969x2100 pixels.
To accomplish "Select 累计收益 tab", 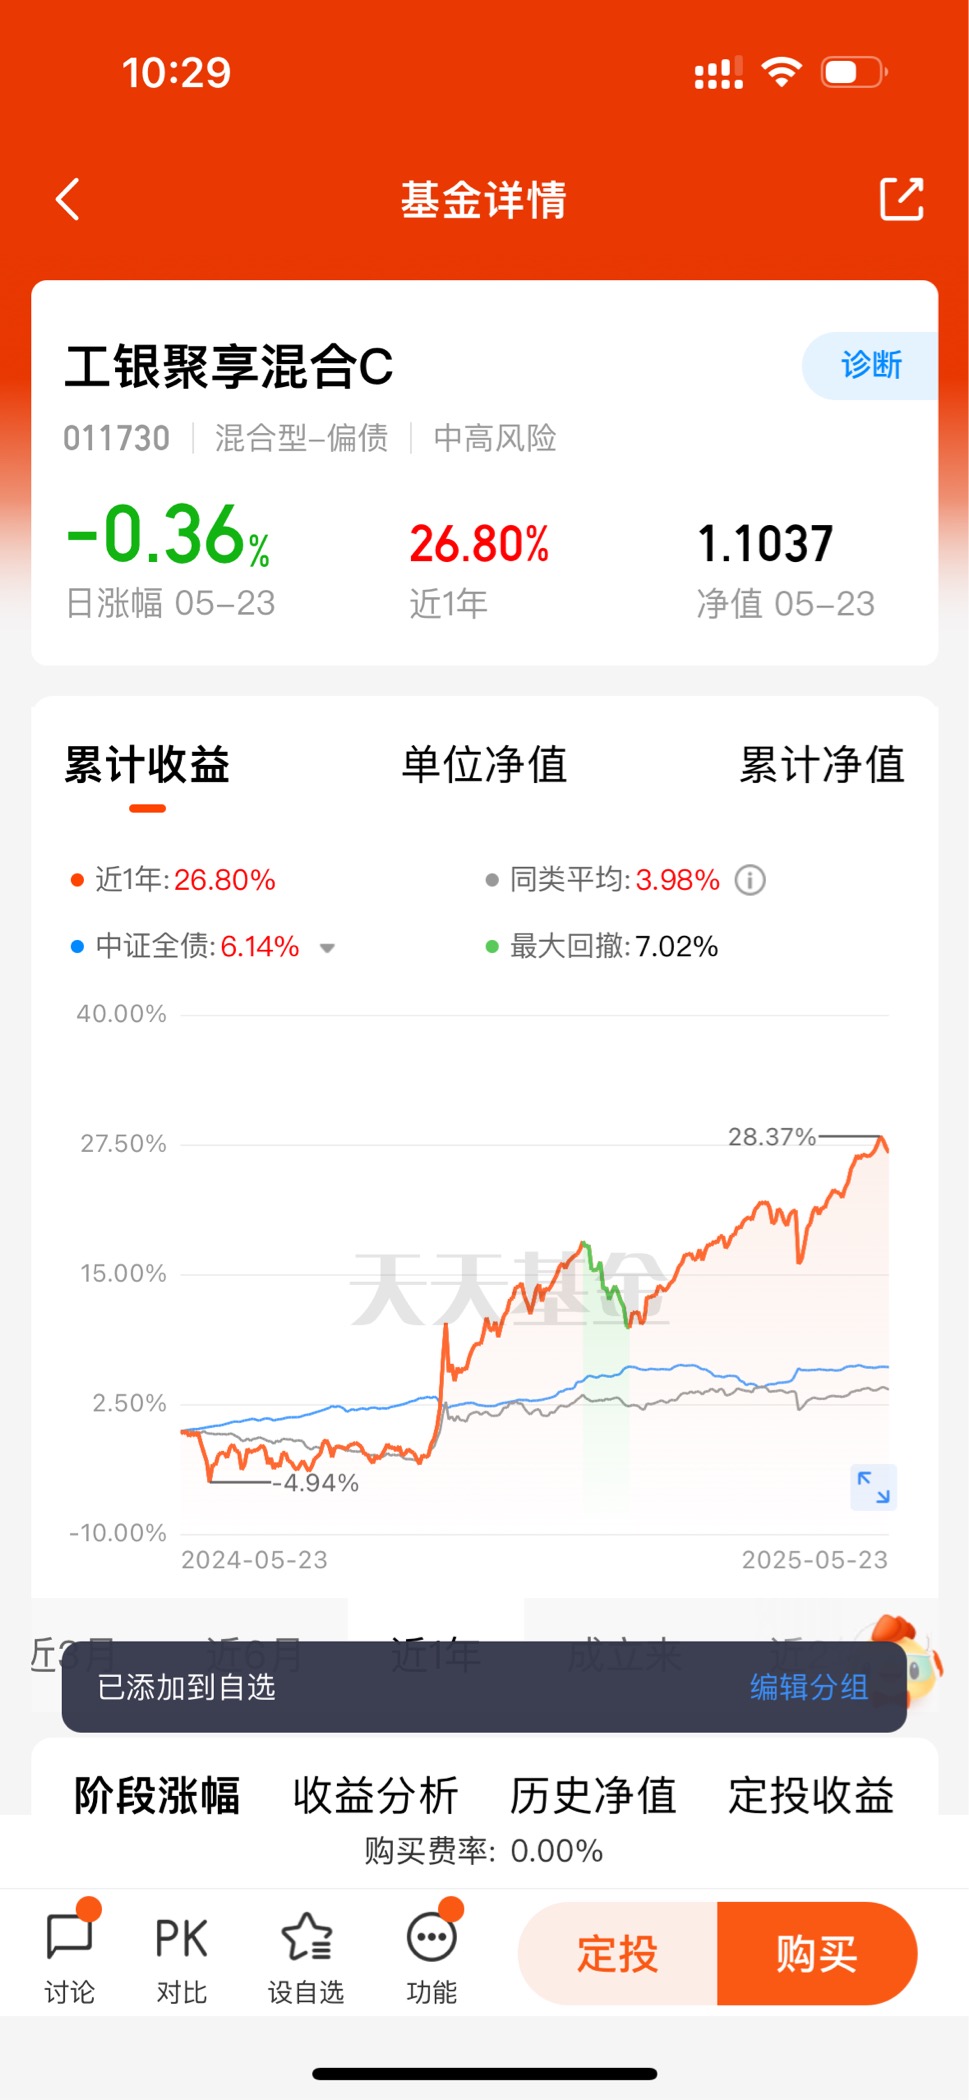I will [147, 765].
